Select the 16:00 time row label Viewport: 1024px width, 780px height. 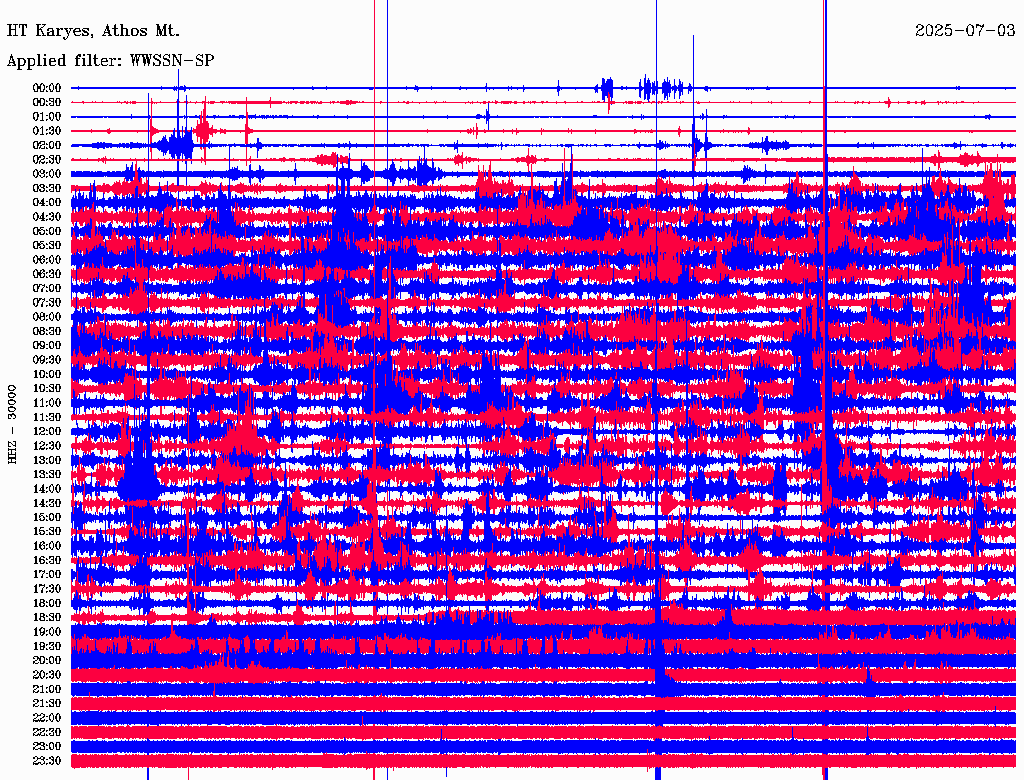point(47,546)
